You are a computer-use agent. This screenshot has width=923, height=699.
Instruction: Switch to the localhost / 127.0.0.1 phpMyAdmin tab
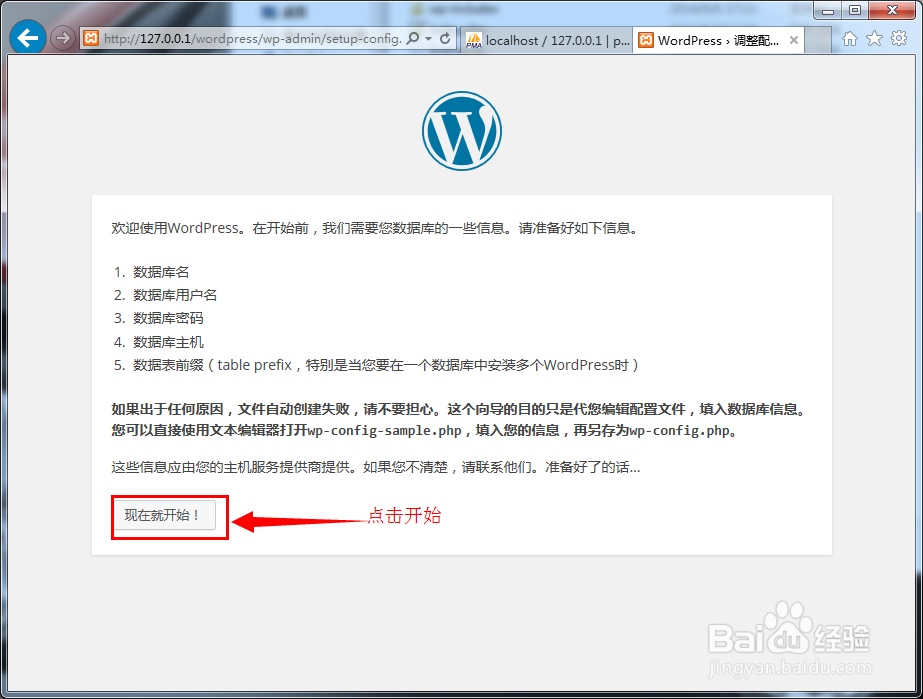(x=547, y=40)
